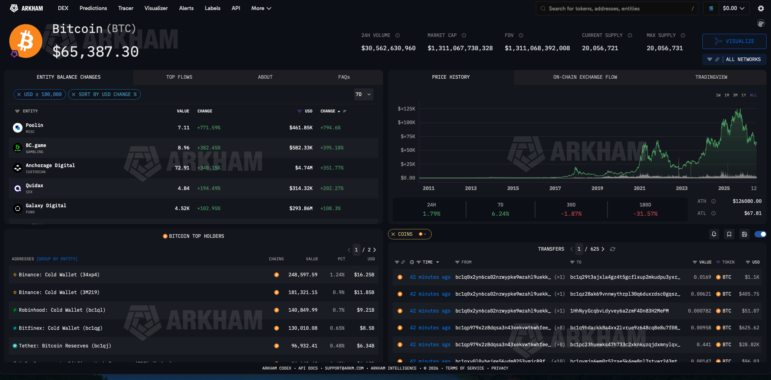
Task: Toggle the blue switch above transfers
Action: pyautogui.click(x=760, y=234)
